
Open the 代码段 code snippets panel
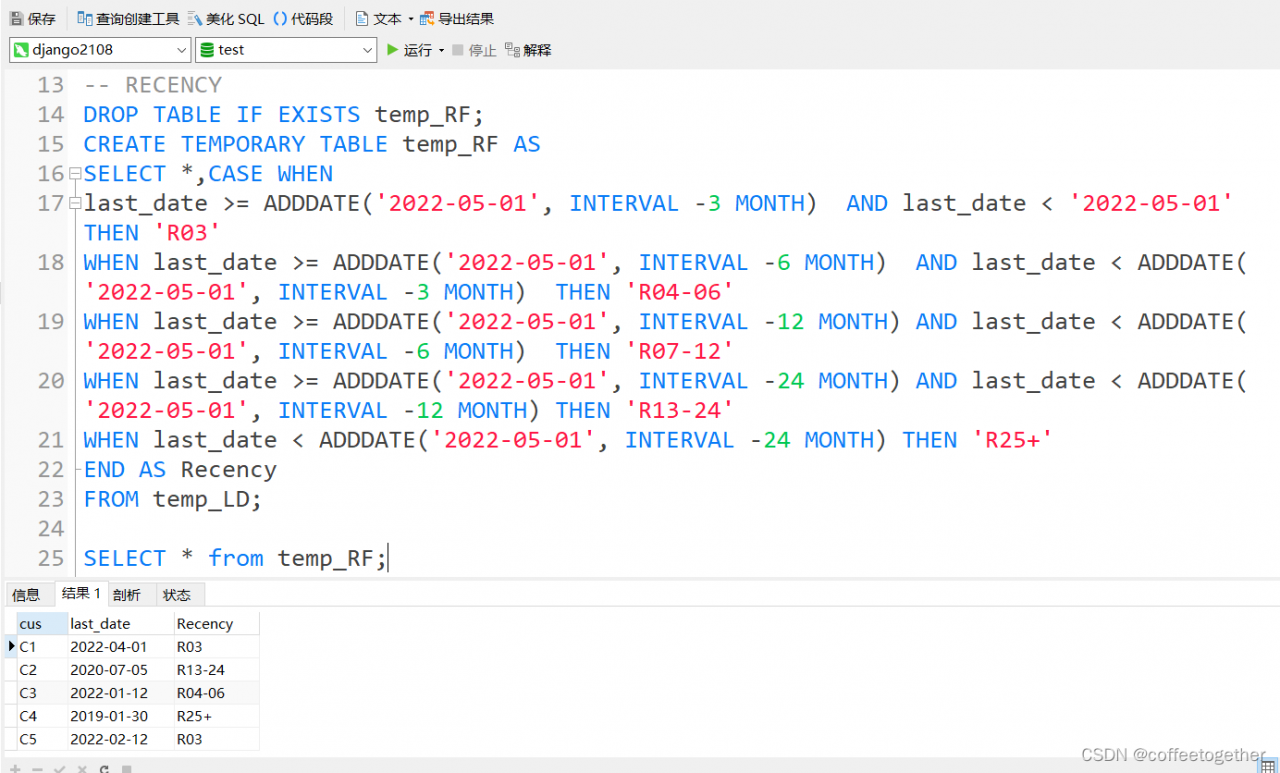click(x=303, y=19)
